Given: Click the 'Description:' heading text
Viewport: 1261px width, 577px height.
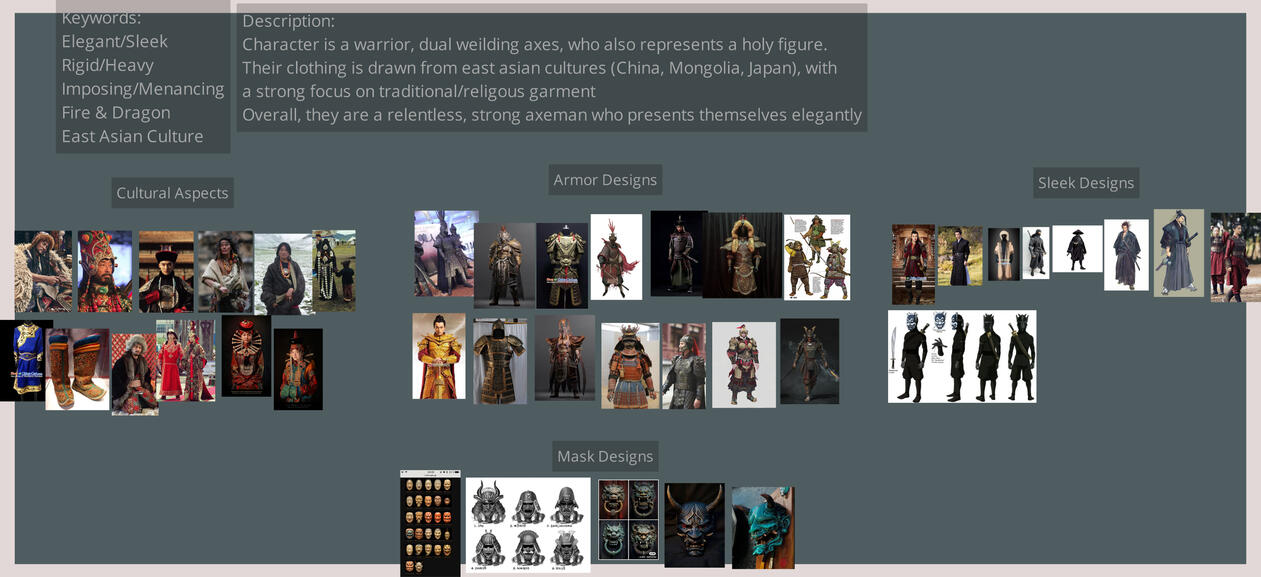Looking at the screenshot, I should coord(288,21).
